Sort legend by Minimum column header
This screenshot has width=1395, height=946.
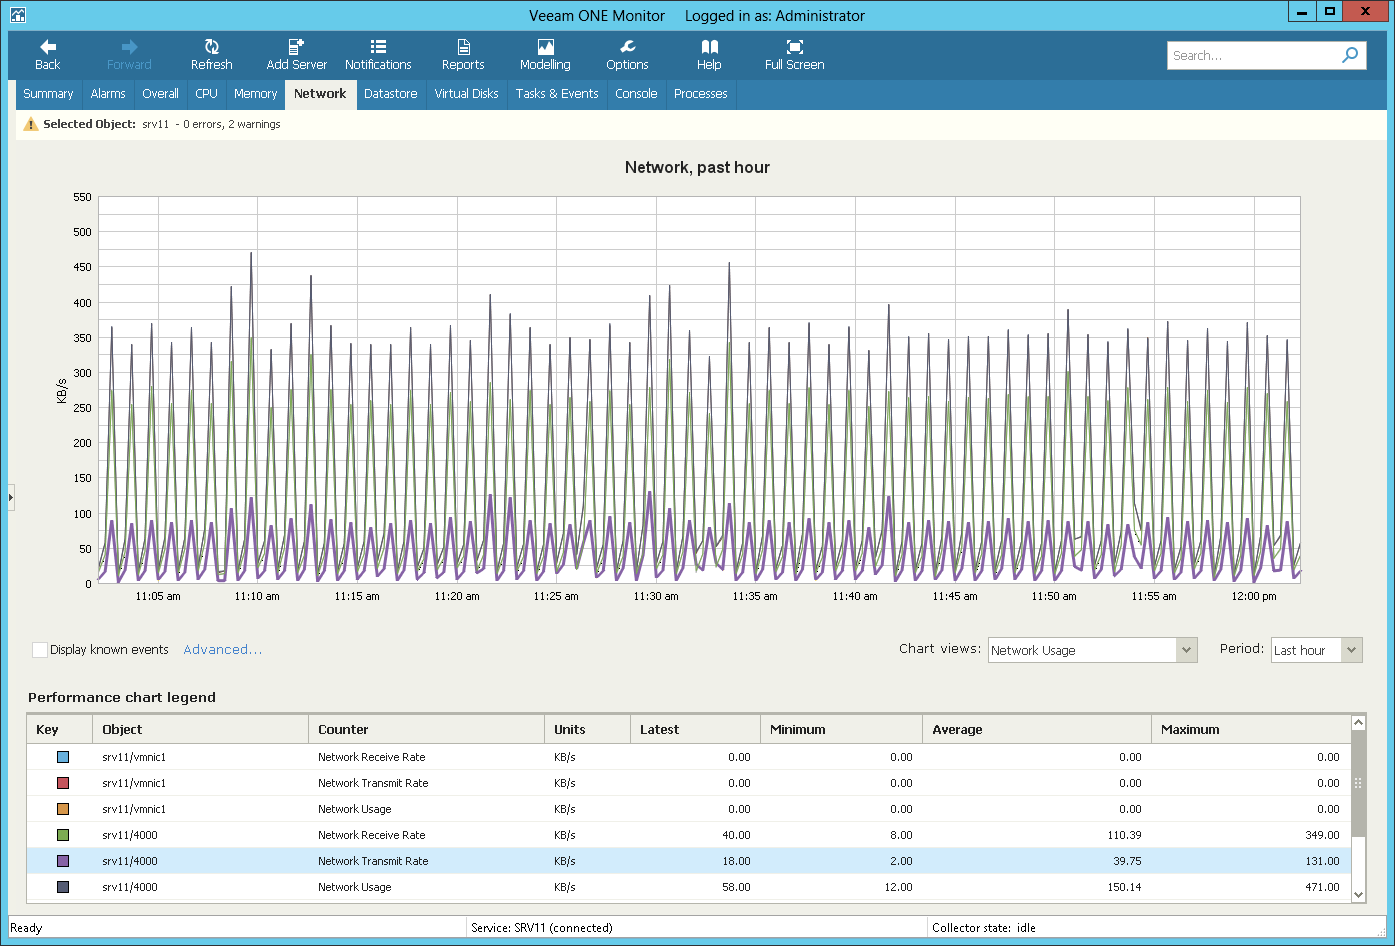pos(841,730)
